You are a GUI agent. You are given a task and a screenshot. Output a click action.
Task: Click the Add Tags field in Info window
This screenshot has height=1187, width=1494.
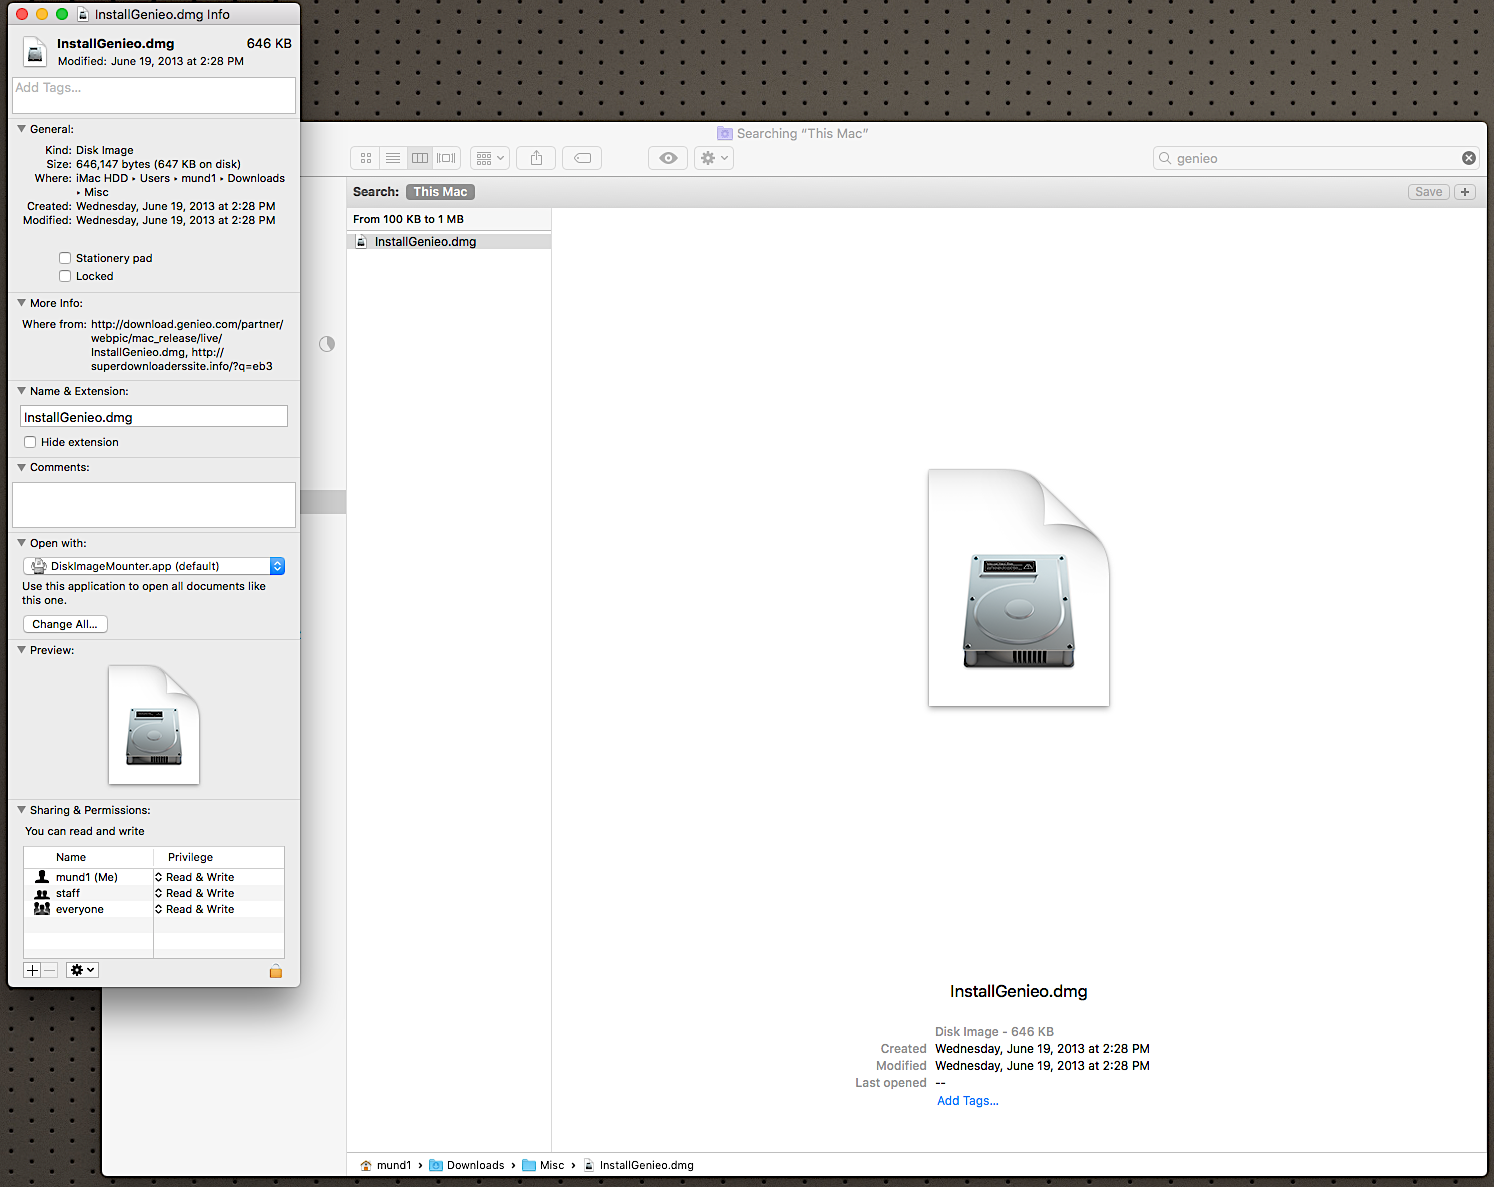pos(154,95)
